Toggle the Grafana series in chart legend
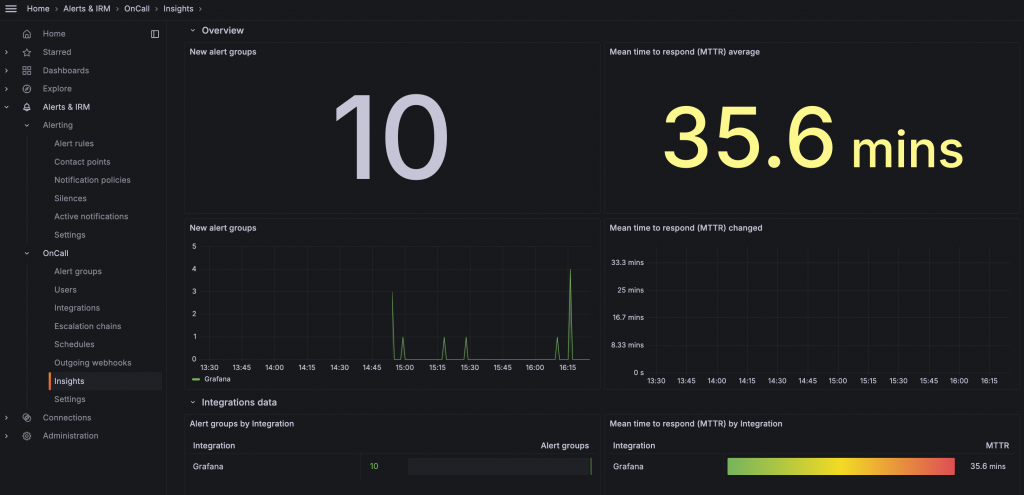 (212, 379)
